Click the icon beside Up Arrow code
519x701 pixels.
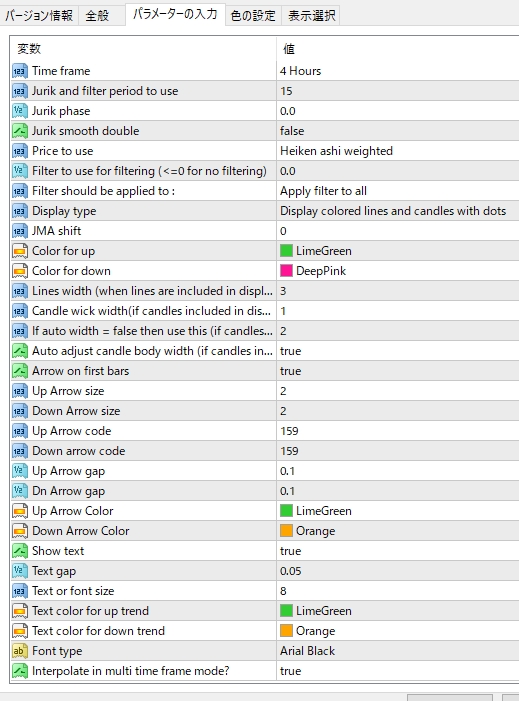(20, 431)
